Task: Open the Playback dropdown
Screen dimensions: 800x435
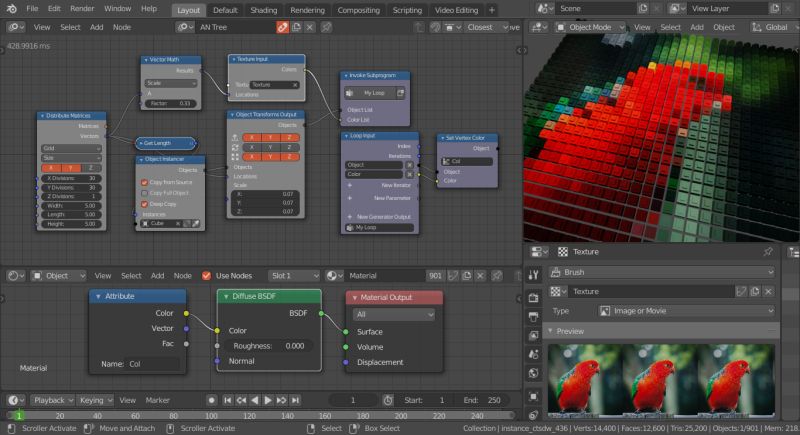Action: pyautogui.click(x=53, y=400)
